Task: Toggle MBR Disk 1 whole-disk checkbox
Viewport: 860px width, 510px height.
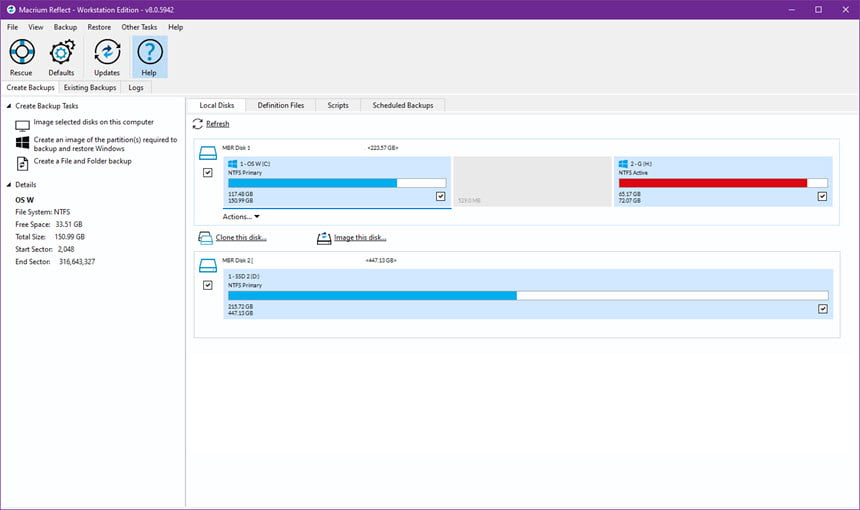Action: (x=208, y=173)
